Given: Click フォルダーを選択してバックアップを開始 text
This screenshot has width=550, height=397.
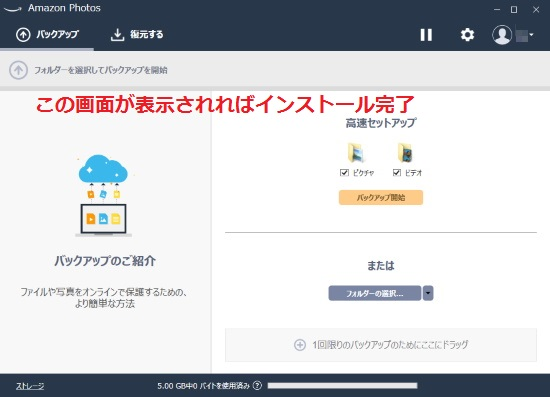Looking at the screenshot, I should pos(101,70).
